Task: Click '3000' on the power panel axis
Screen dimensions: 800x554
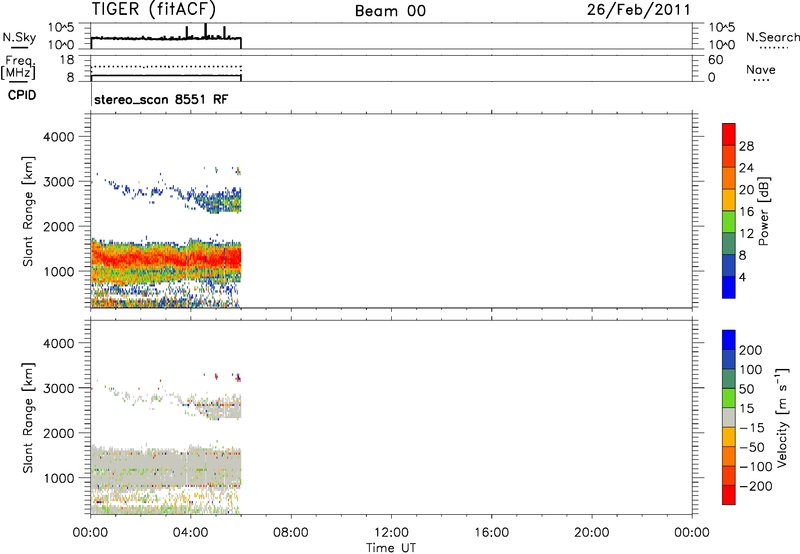Action: click(x=58, y=182)
